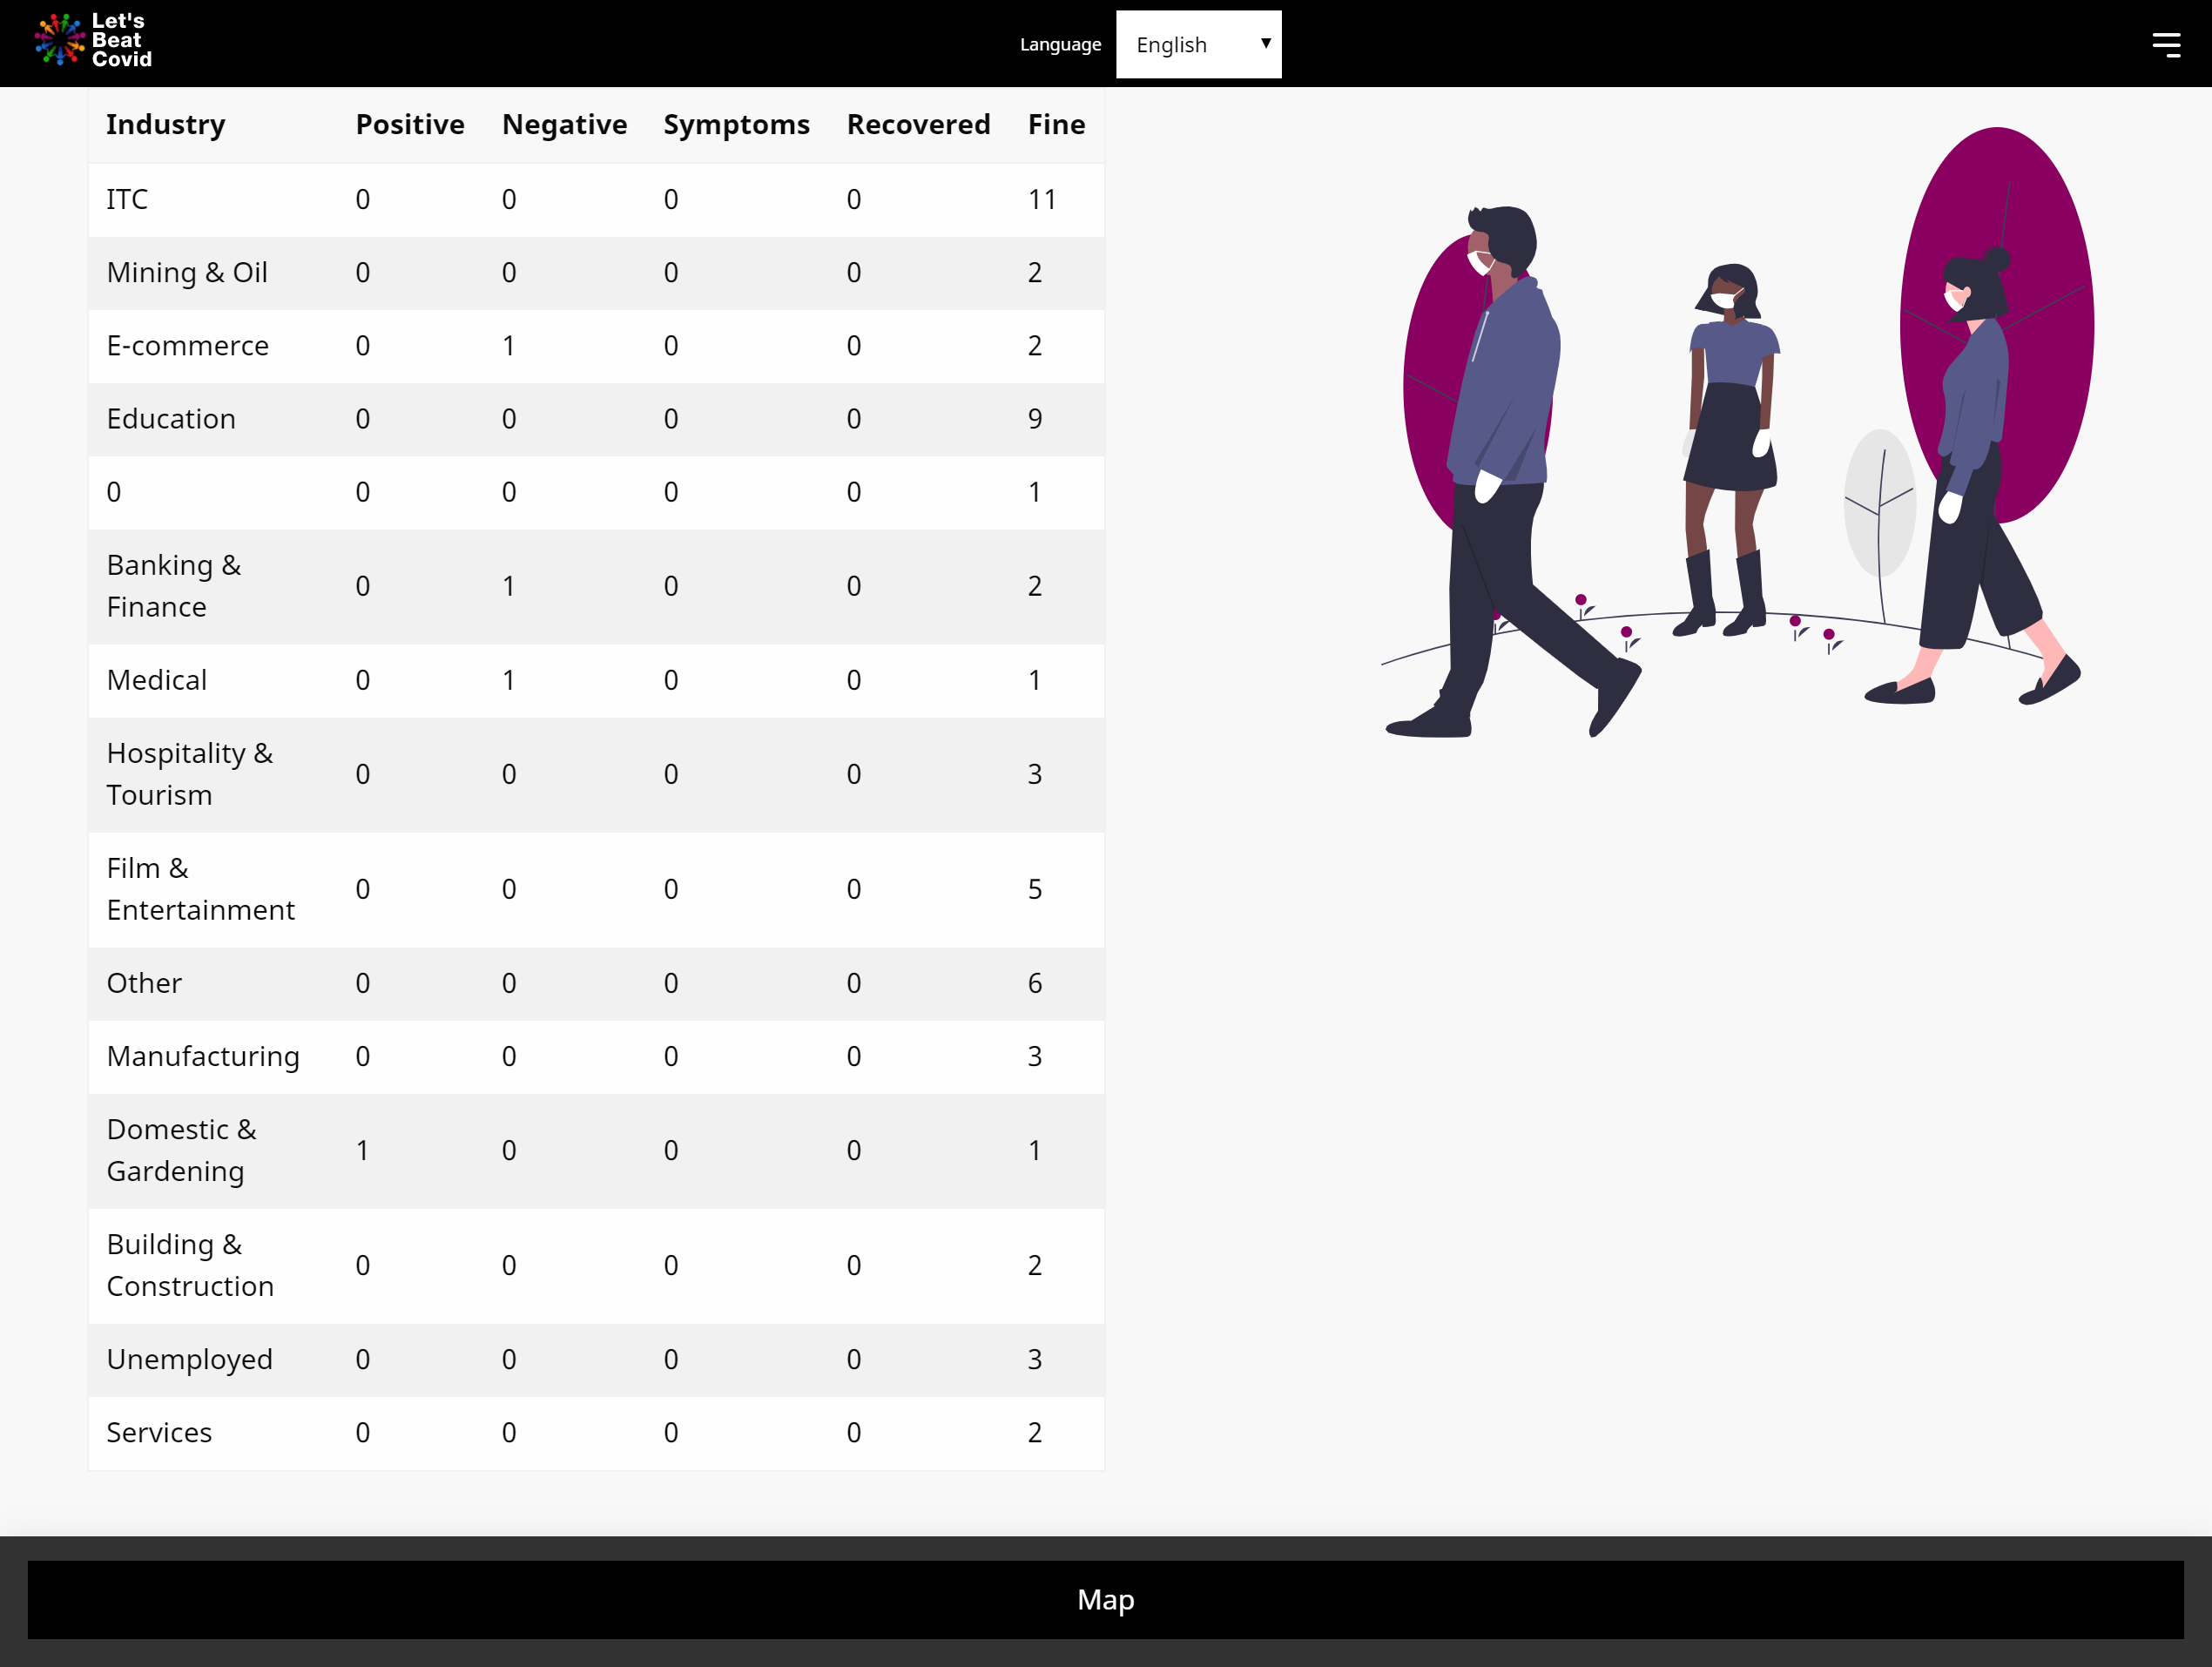
Task: Click the Language label
Action: pyautogui.click(x=1060, y=44)
